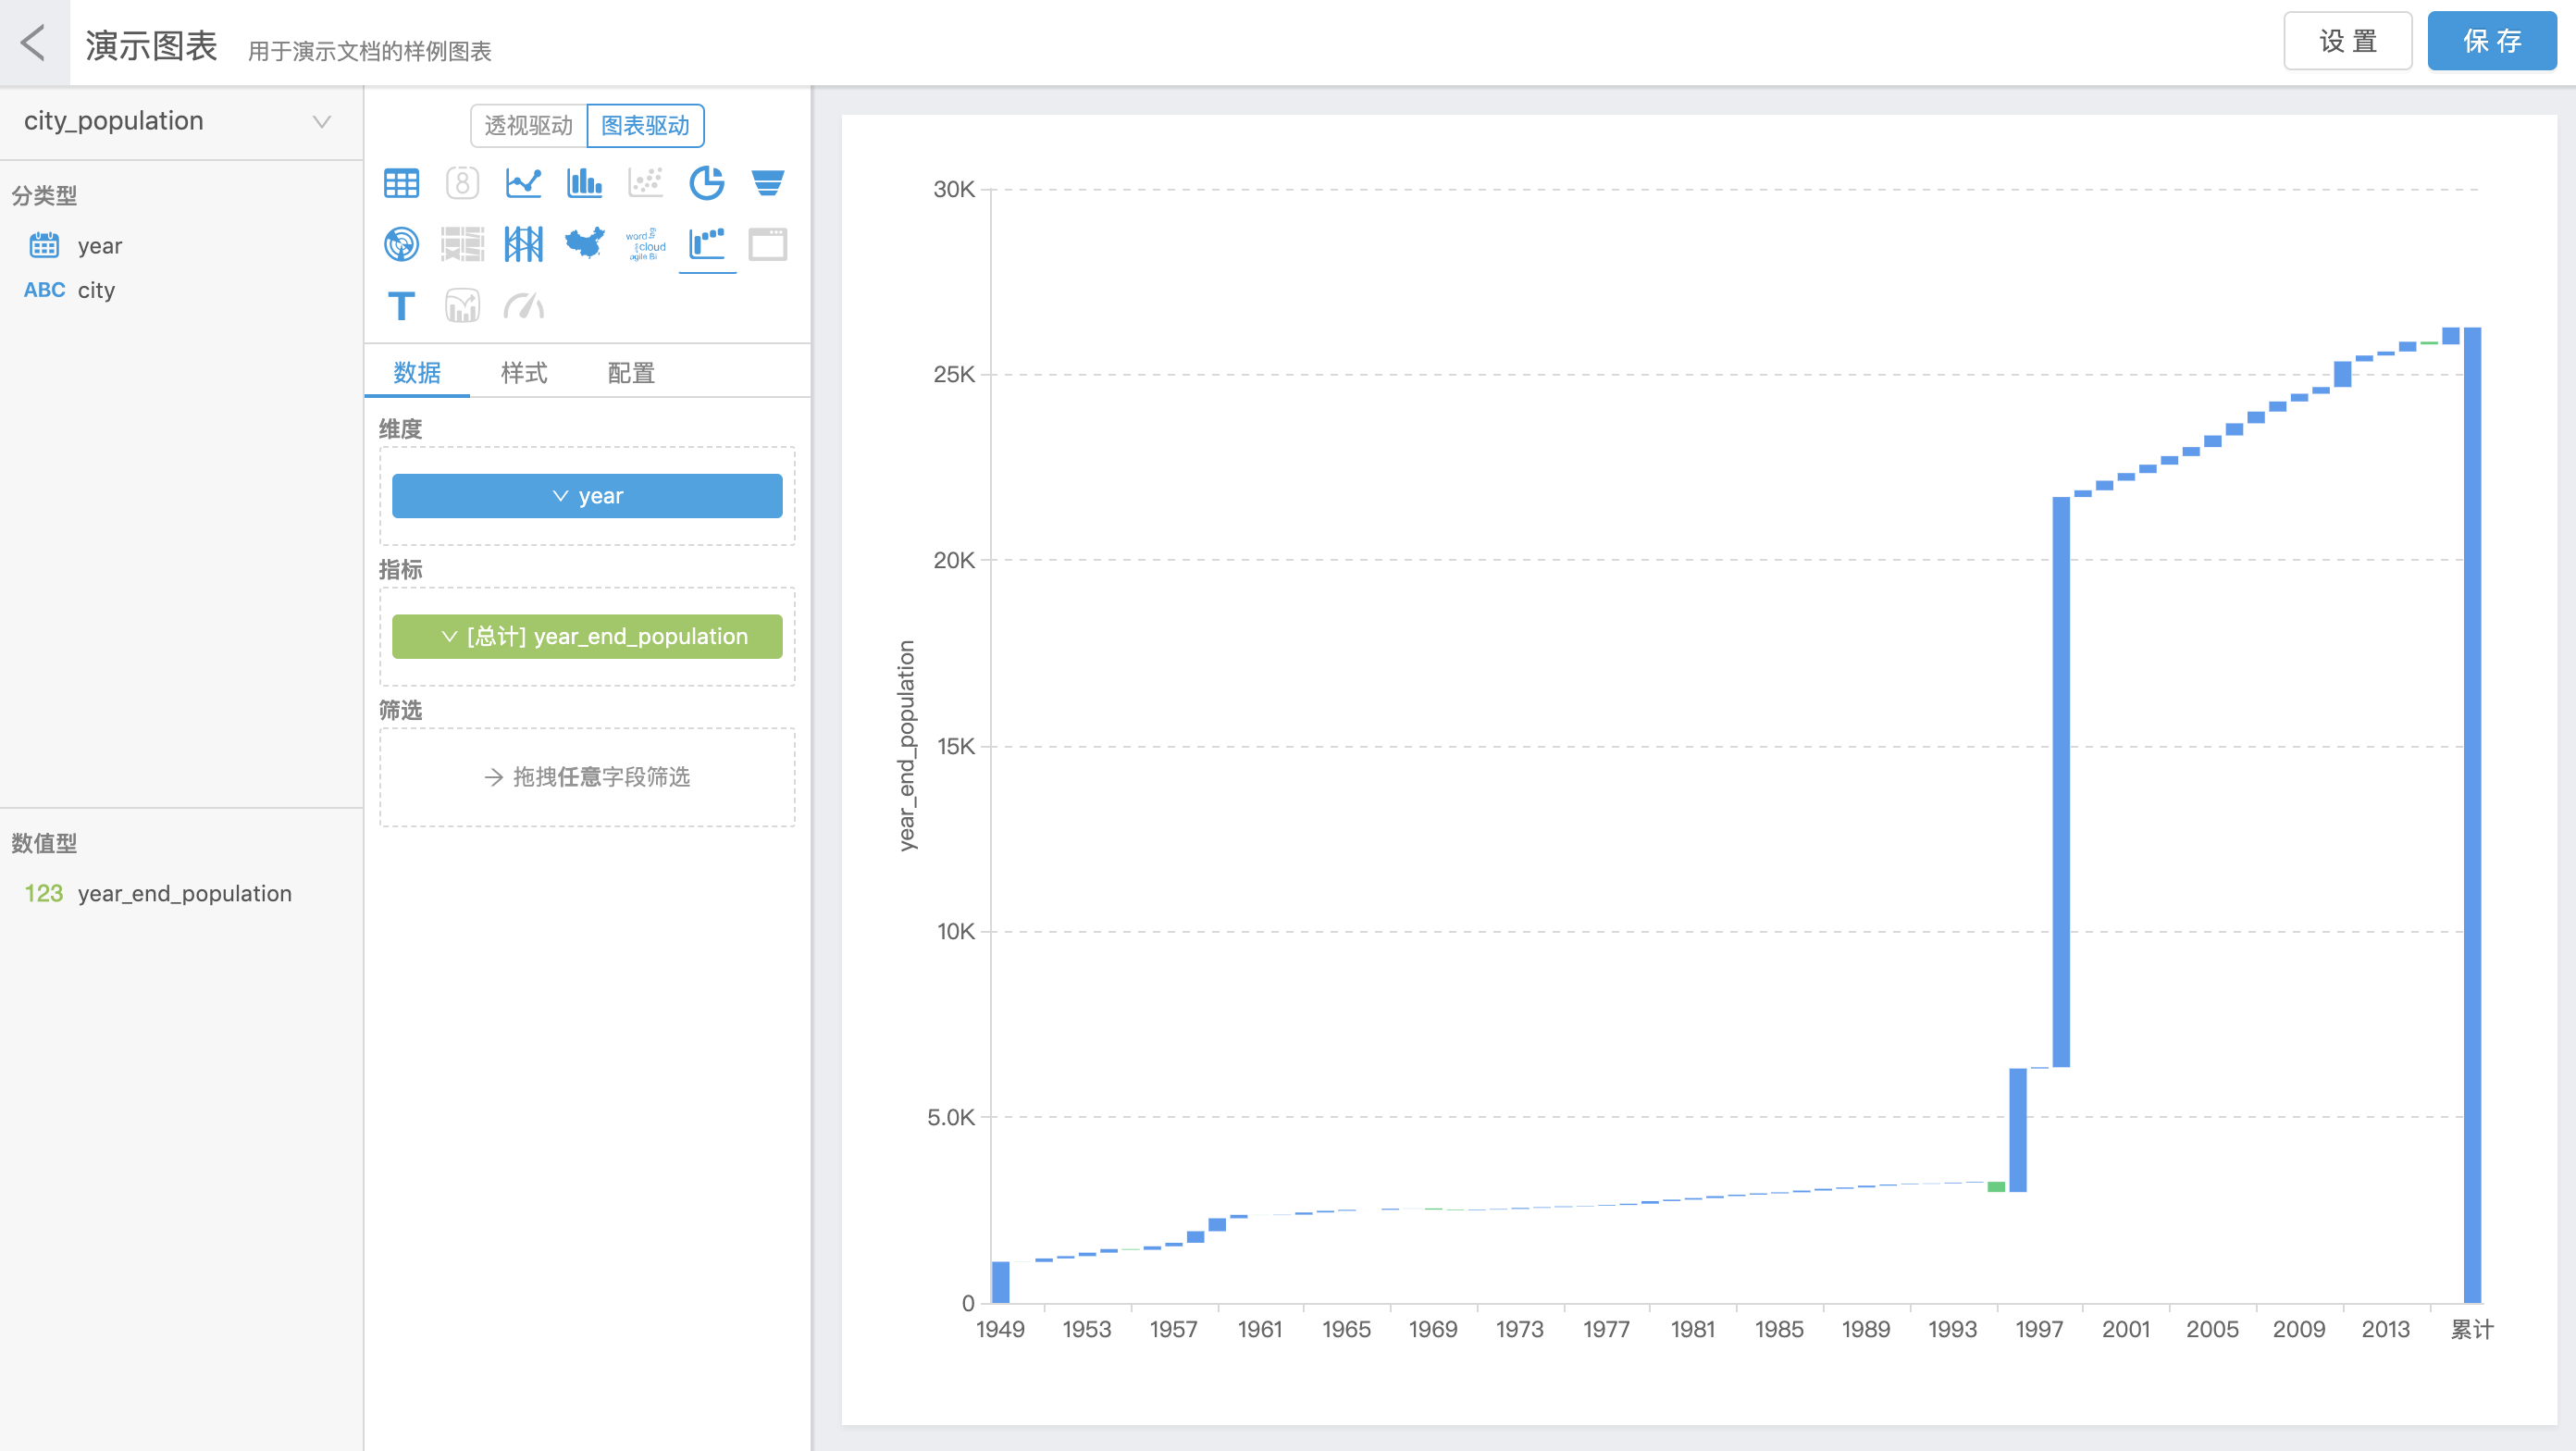The image size is (2576, 1451).
Task: Choose the line chart icon
Action: [523, 183]
